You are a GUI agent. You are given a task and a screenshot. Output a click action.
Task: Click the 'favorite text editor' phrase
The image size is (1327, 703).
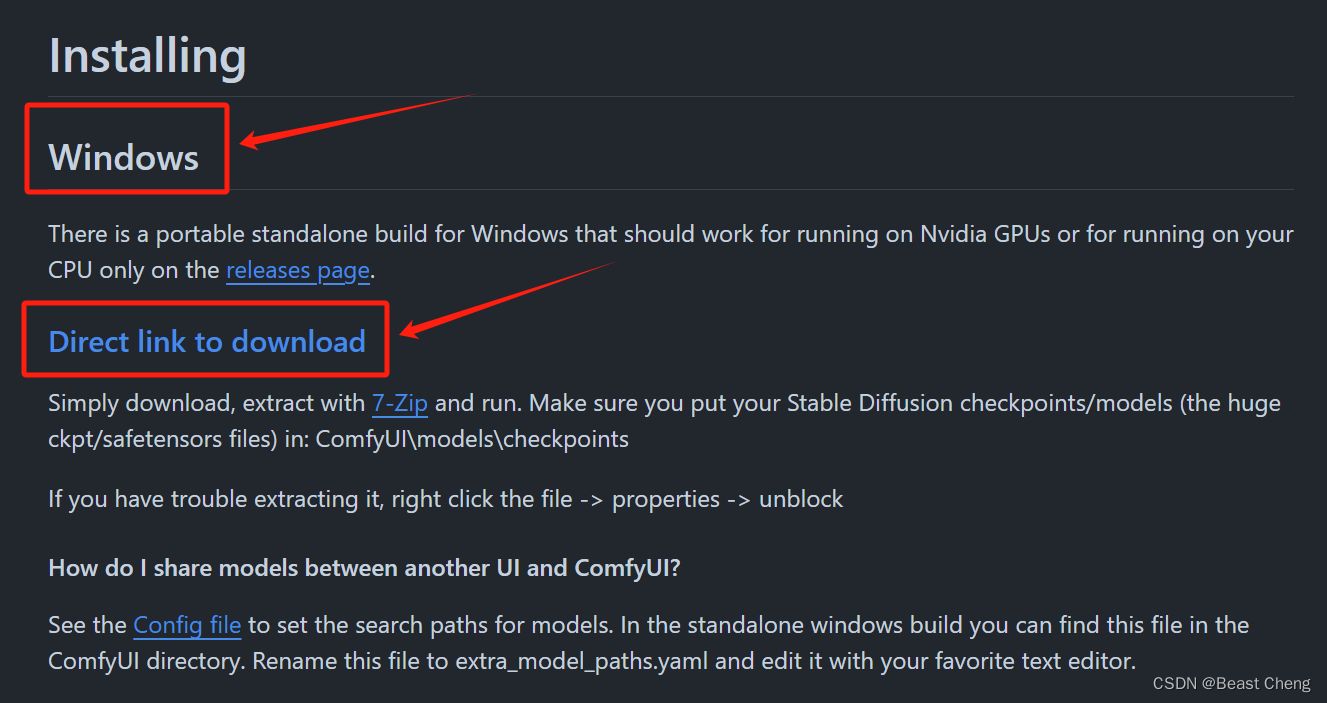pyautogui.click(x=1028, y=661)
